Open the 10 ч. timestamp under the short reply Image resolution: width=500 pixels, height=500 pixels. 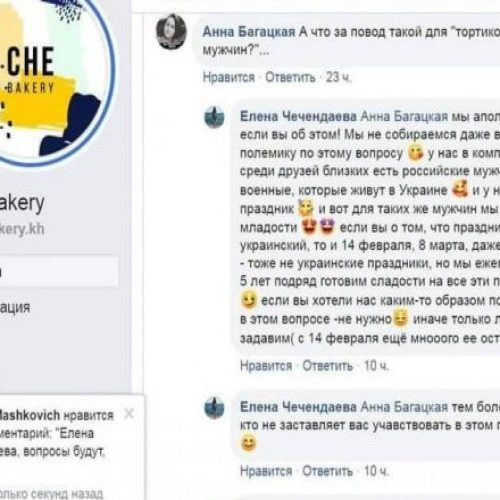click(376, 471)
